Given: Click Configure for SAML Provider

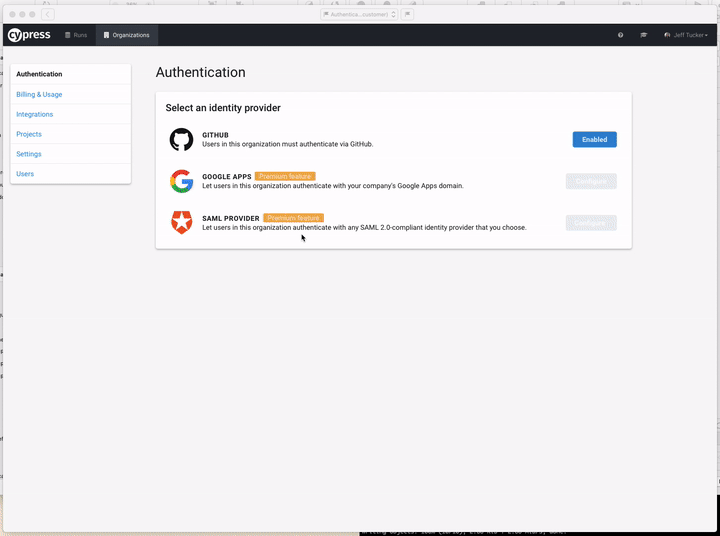Looking at the screenshot, I should 590,222.
